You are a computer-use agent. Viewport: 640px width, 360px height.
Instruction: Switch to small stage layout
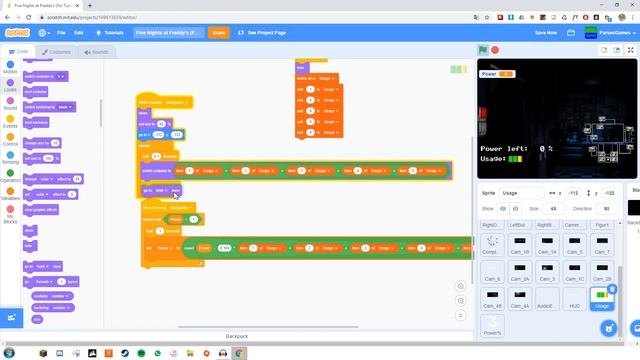pyautogui.click(x=604, y=50)
